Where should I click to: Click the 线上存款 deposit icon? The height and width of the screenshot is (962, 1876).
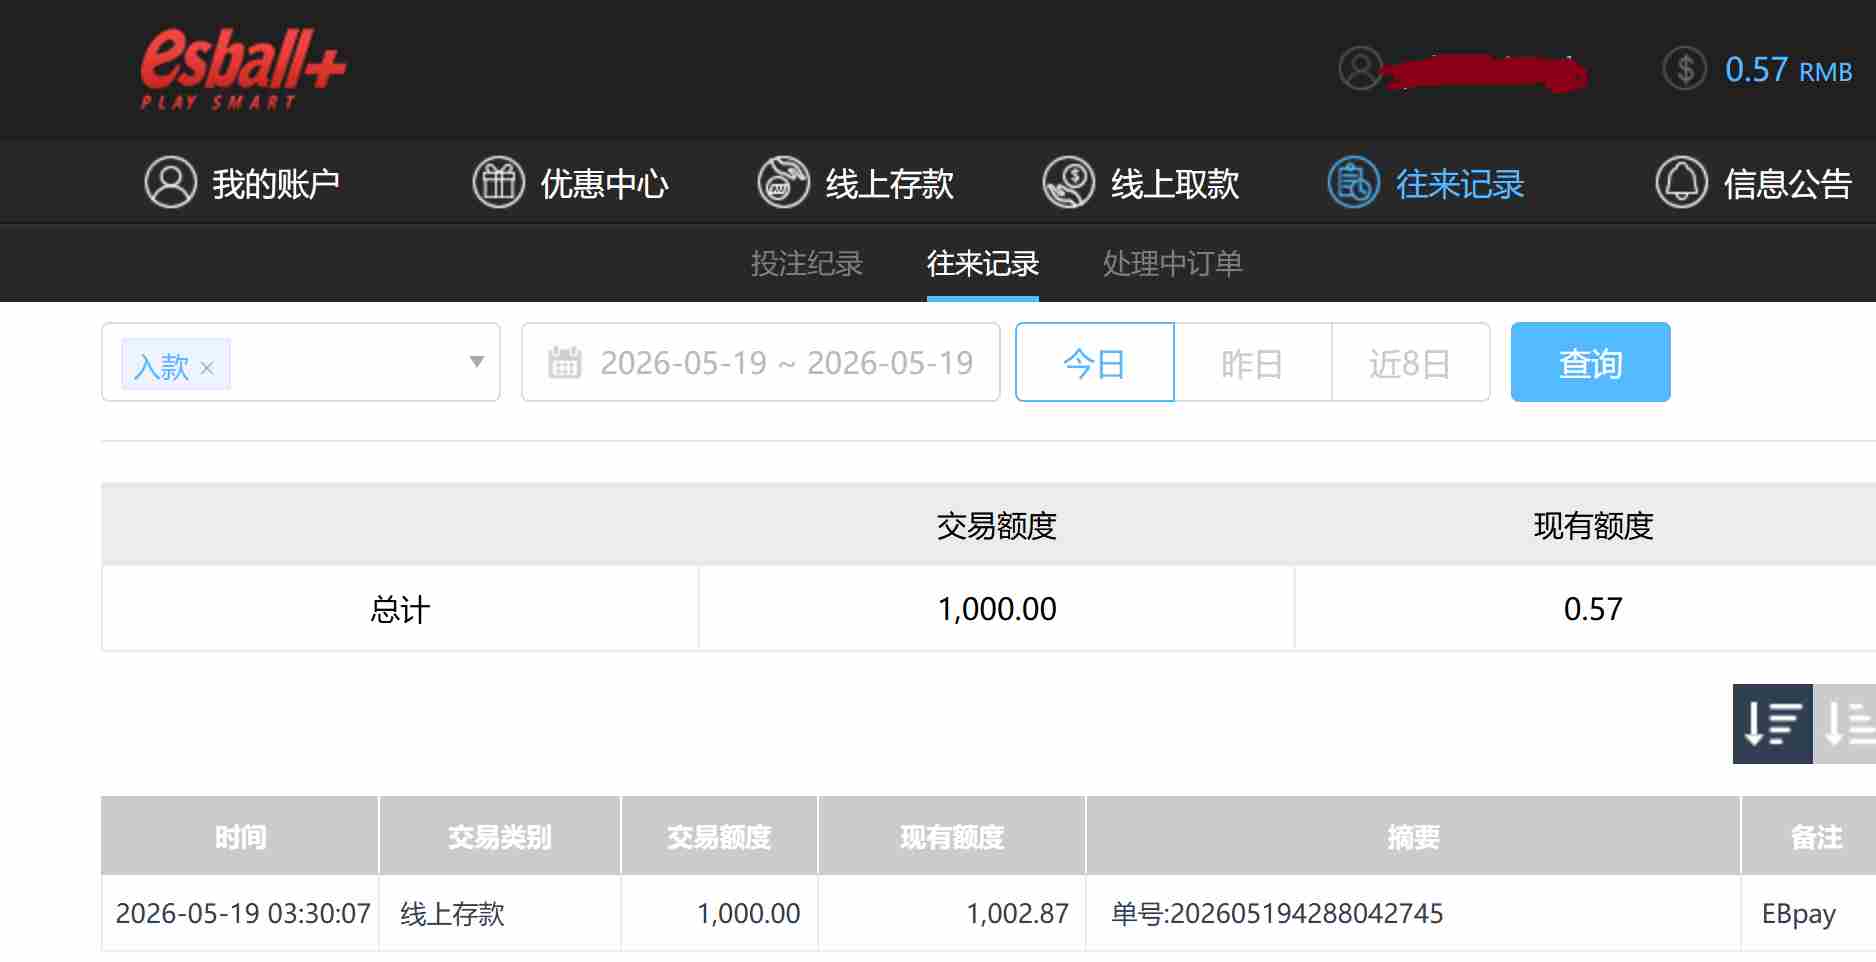point(783,183)
